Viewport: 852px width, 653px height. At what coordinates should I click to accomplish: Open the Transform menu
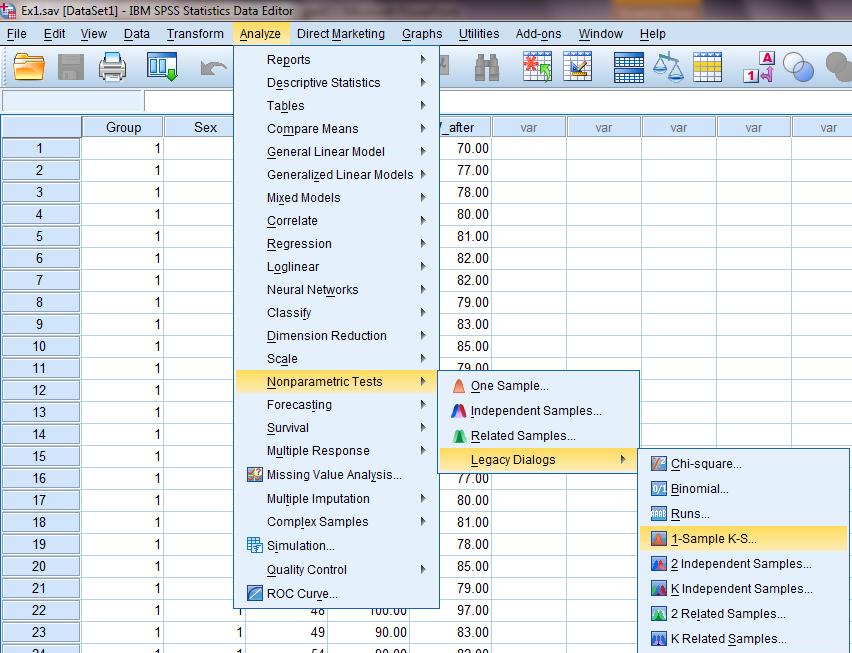click(x=195, y=34)
